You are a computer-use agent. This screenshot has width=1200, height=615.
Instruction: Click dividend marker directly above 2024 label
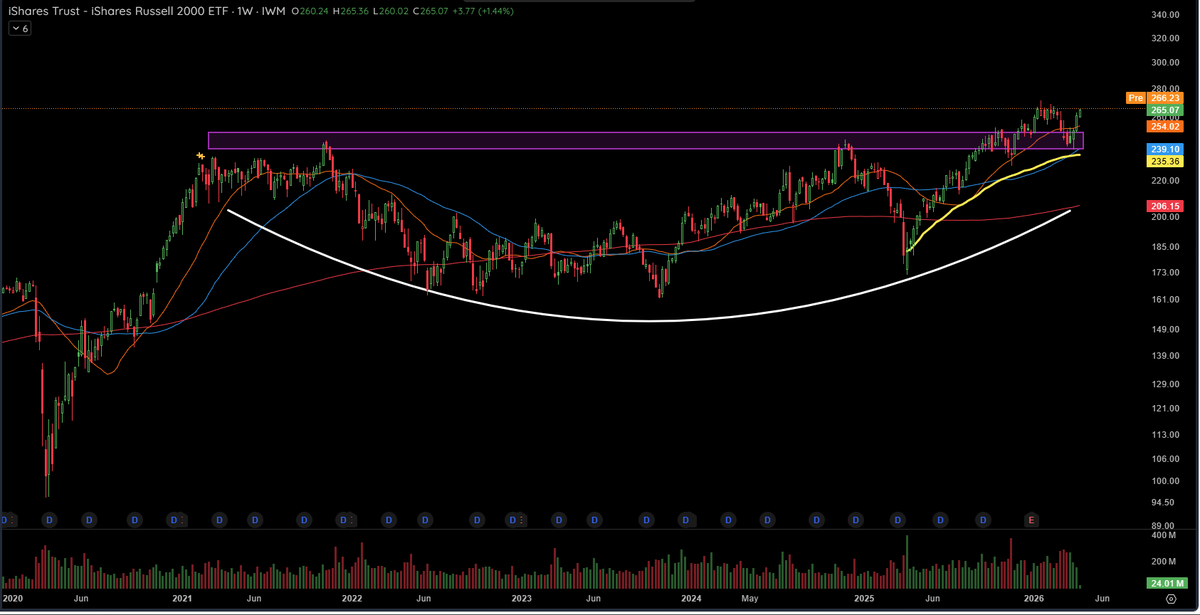tap(688, 521)
